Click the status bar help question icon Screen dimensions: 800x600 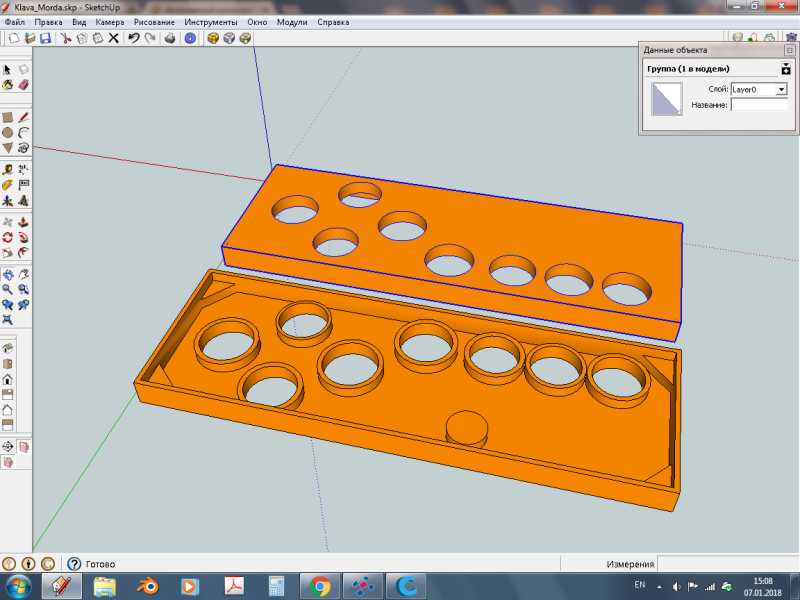pyautogui.click(x=74, y=564)
